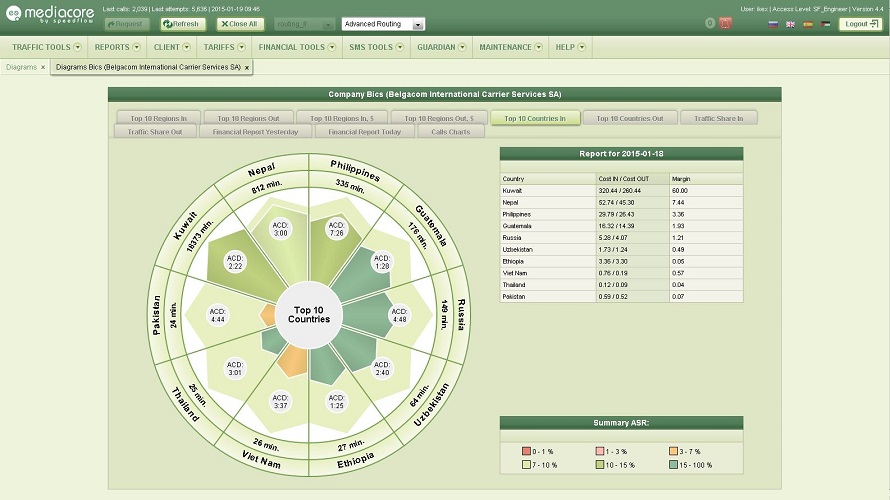Close the Diagrams Bics tab
Viewport: 890px width, 500px height.
(247, 67)
